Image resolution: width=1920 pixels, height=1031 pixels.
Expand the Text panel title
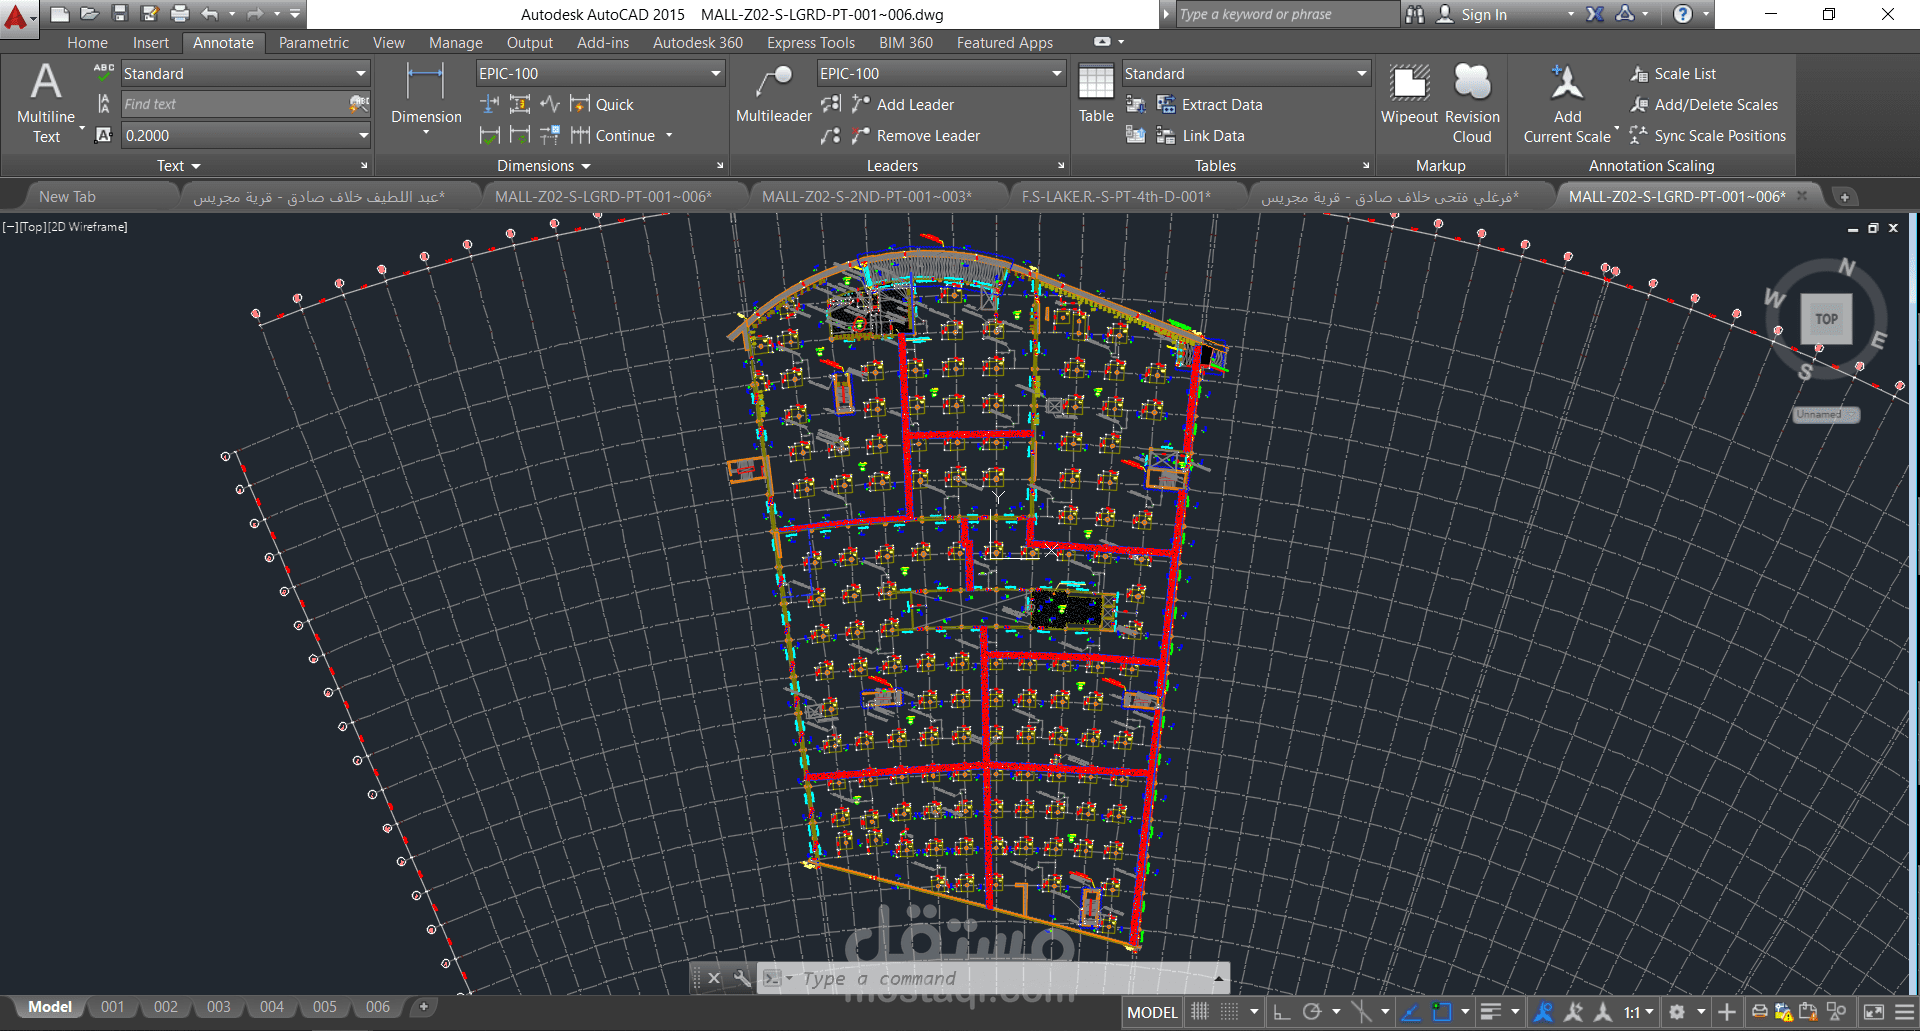point(179,166)
